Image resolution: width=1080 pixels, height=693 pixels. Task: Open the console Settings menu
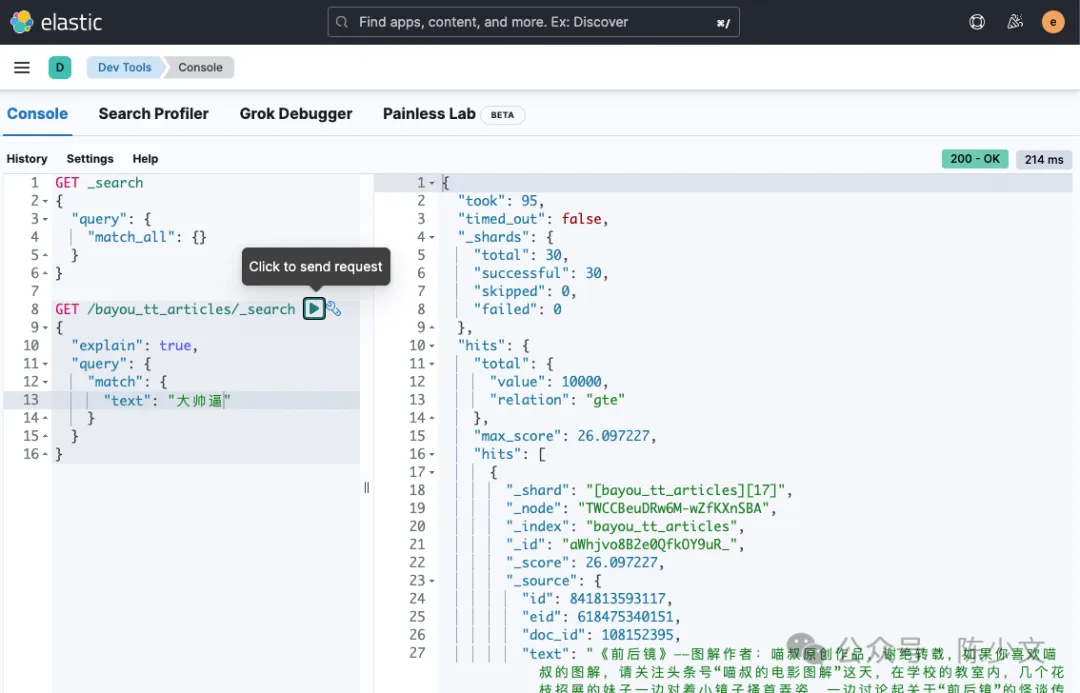pyautogui.click(x=89, y=158)
